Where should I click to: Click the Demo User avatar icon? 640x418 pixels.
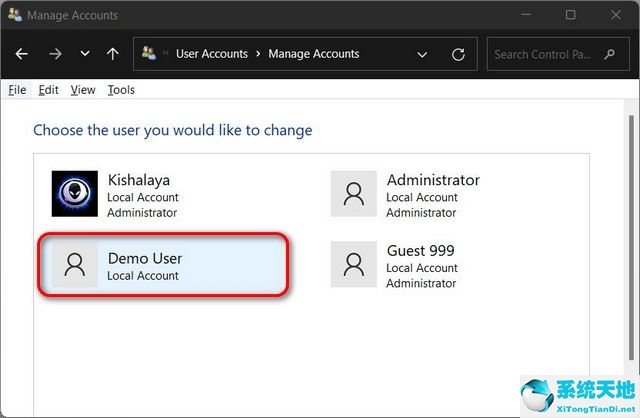[x=75, y=264]
